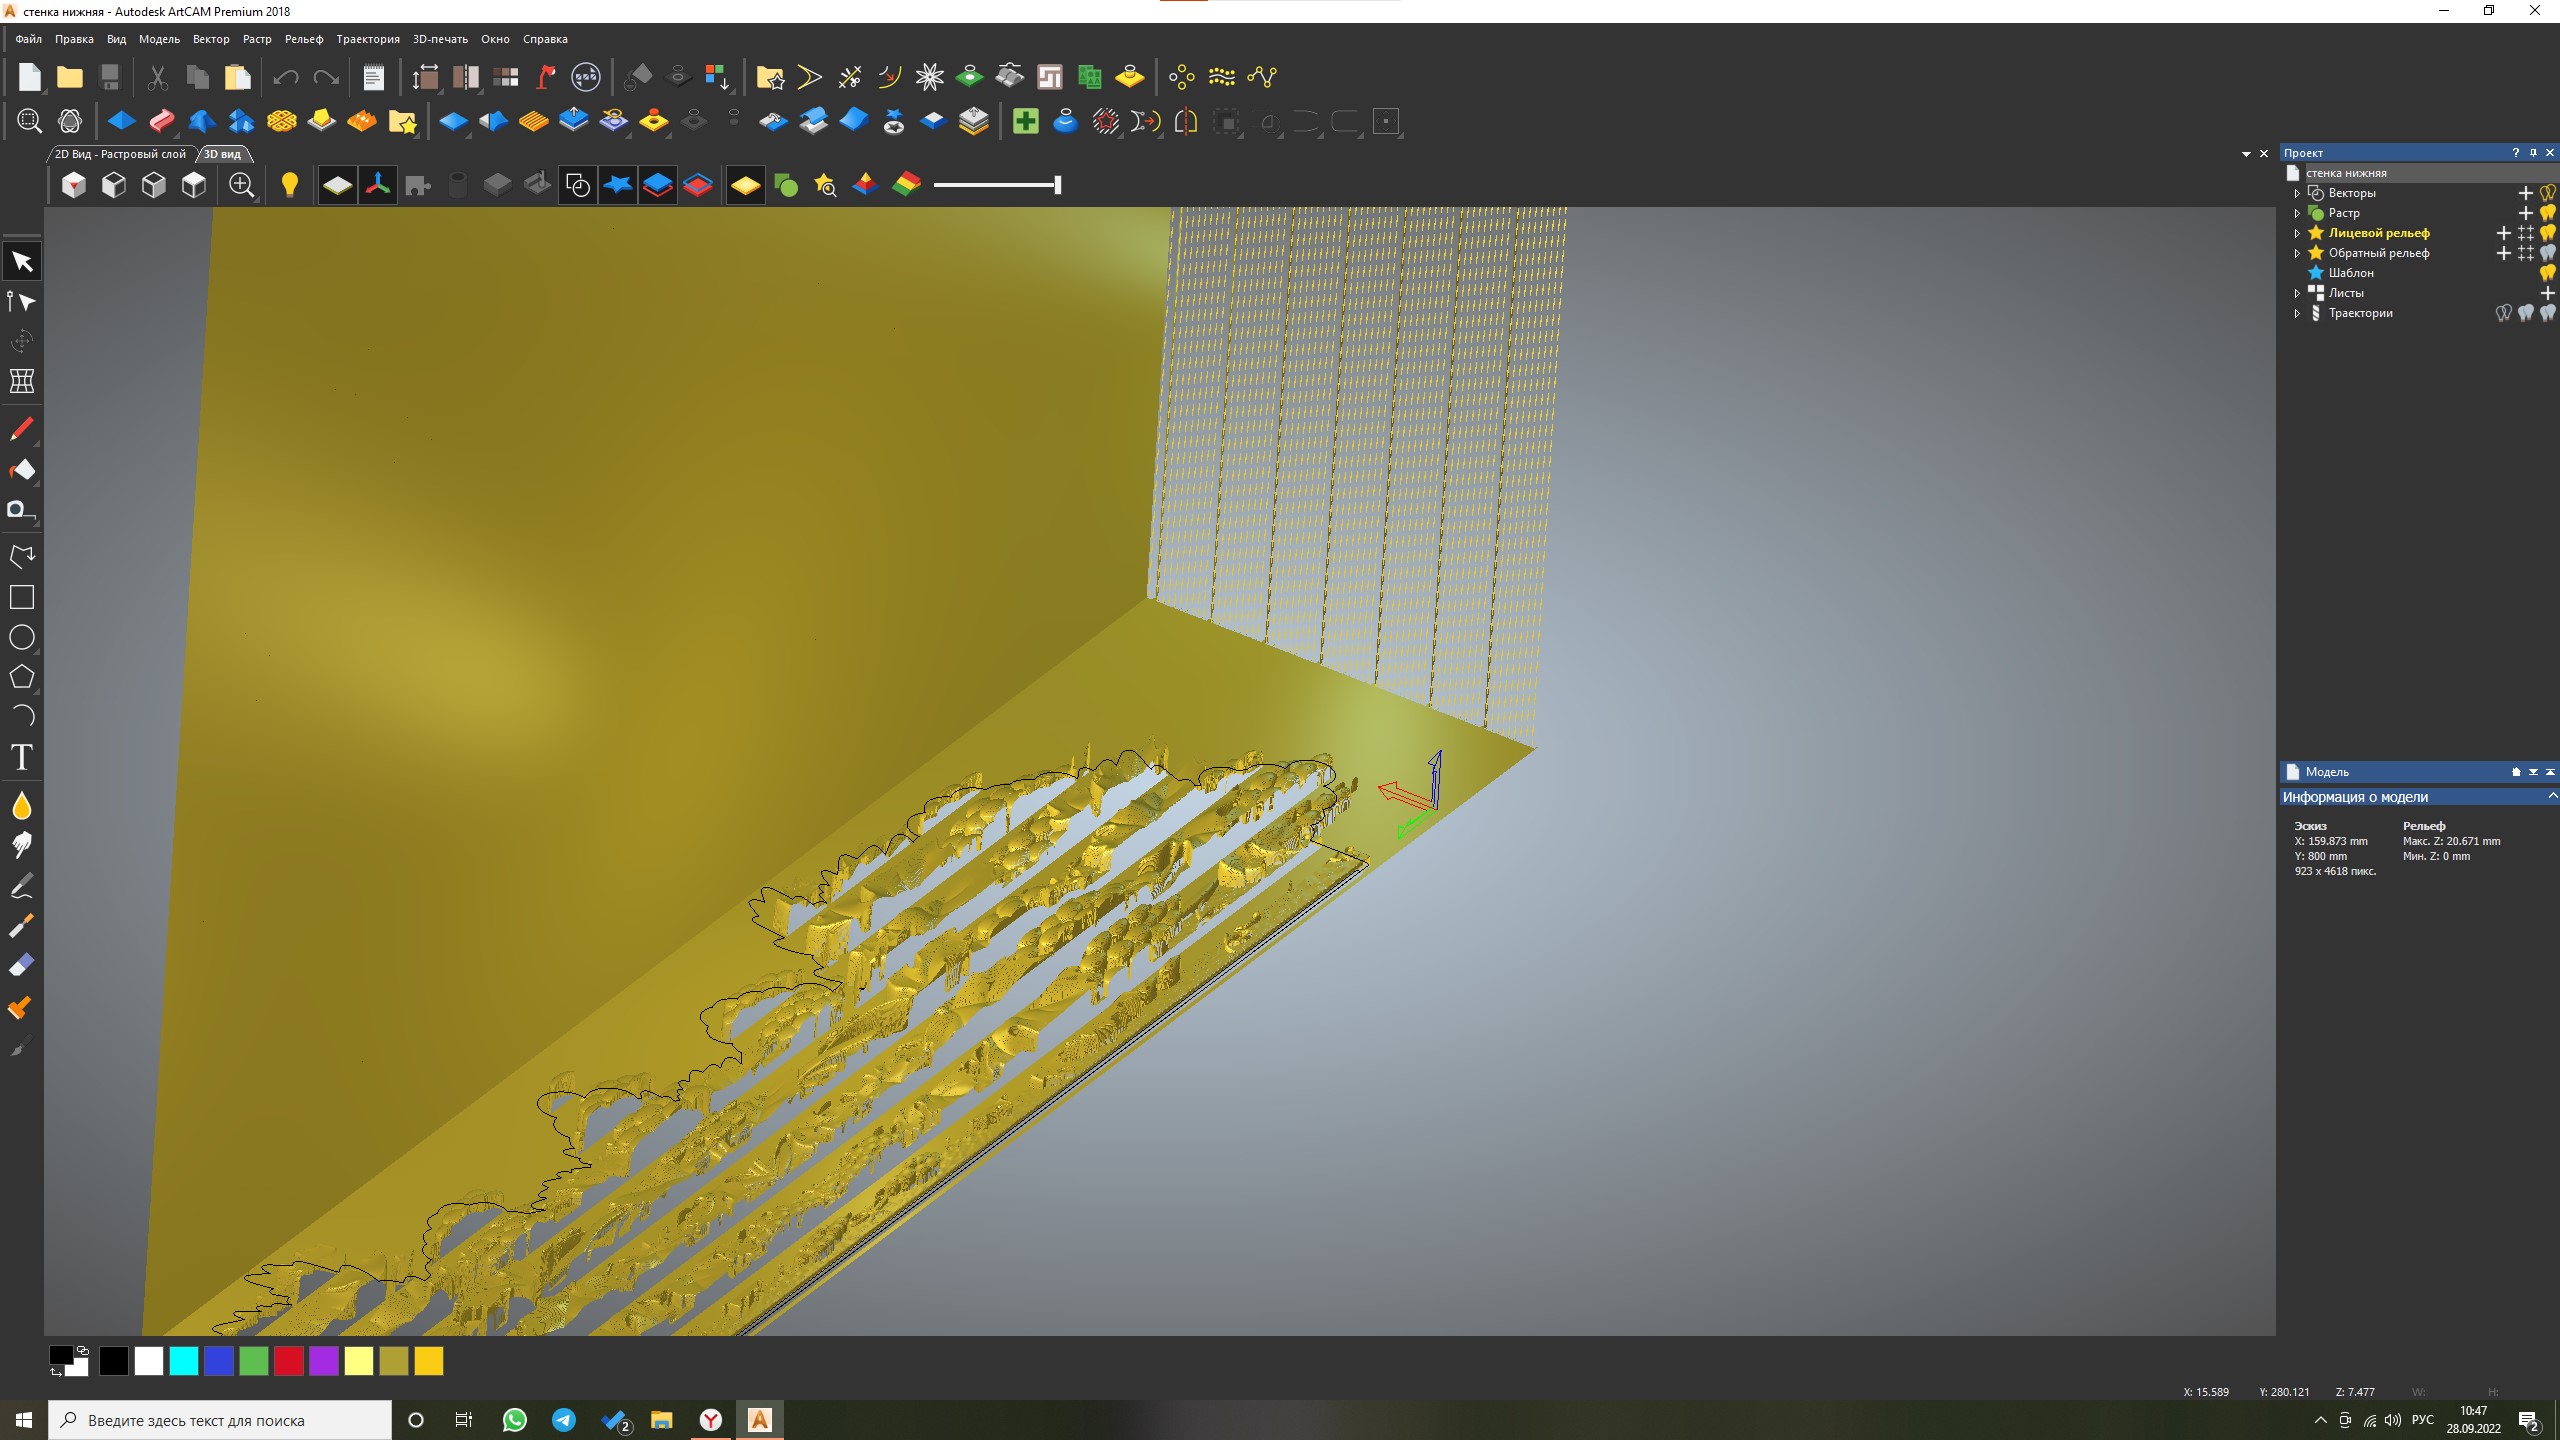This screenshot has width=2560, height=1440.
Task: Open file with yellow folder icon
Action: [69, 77]
